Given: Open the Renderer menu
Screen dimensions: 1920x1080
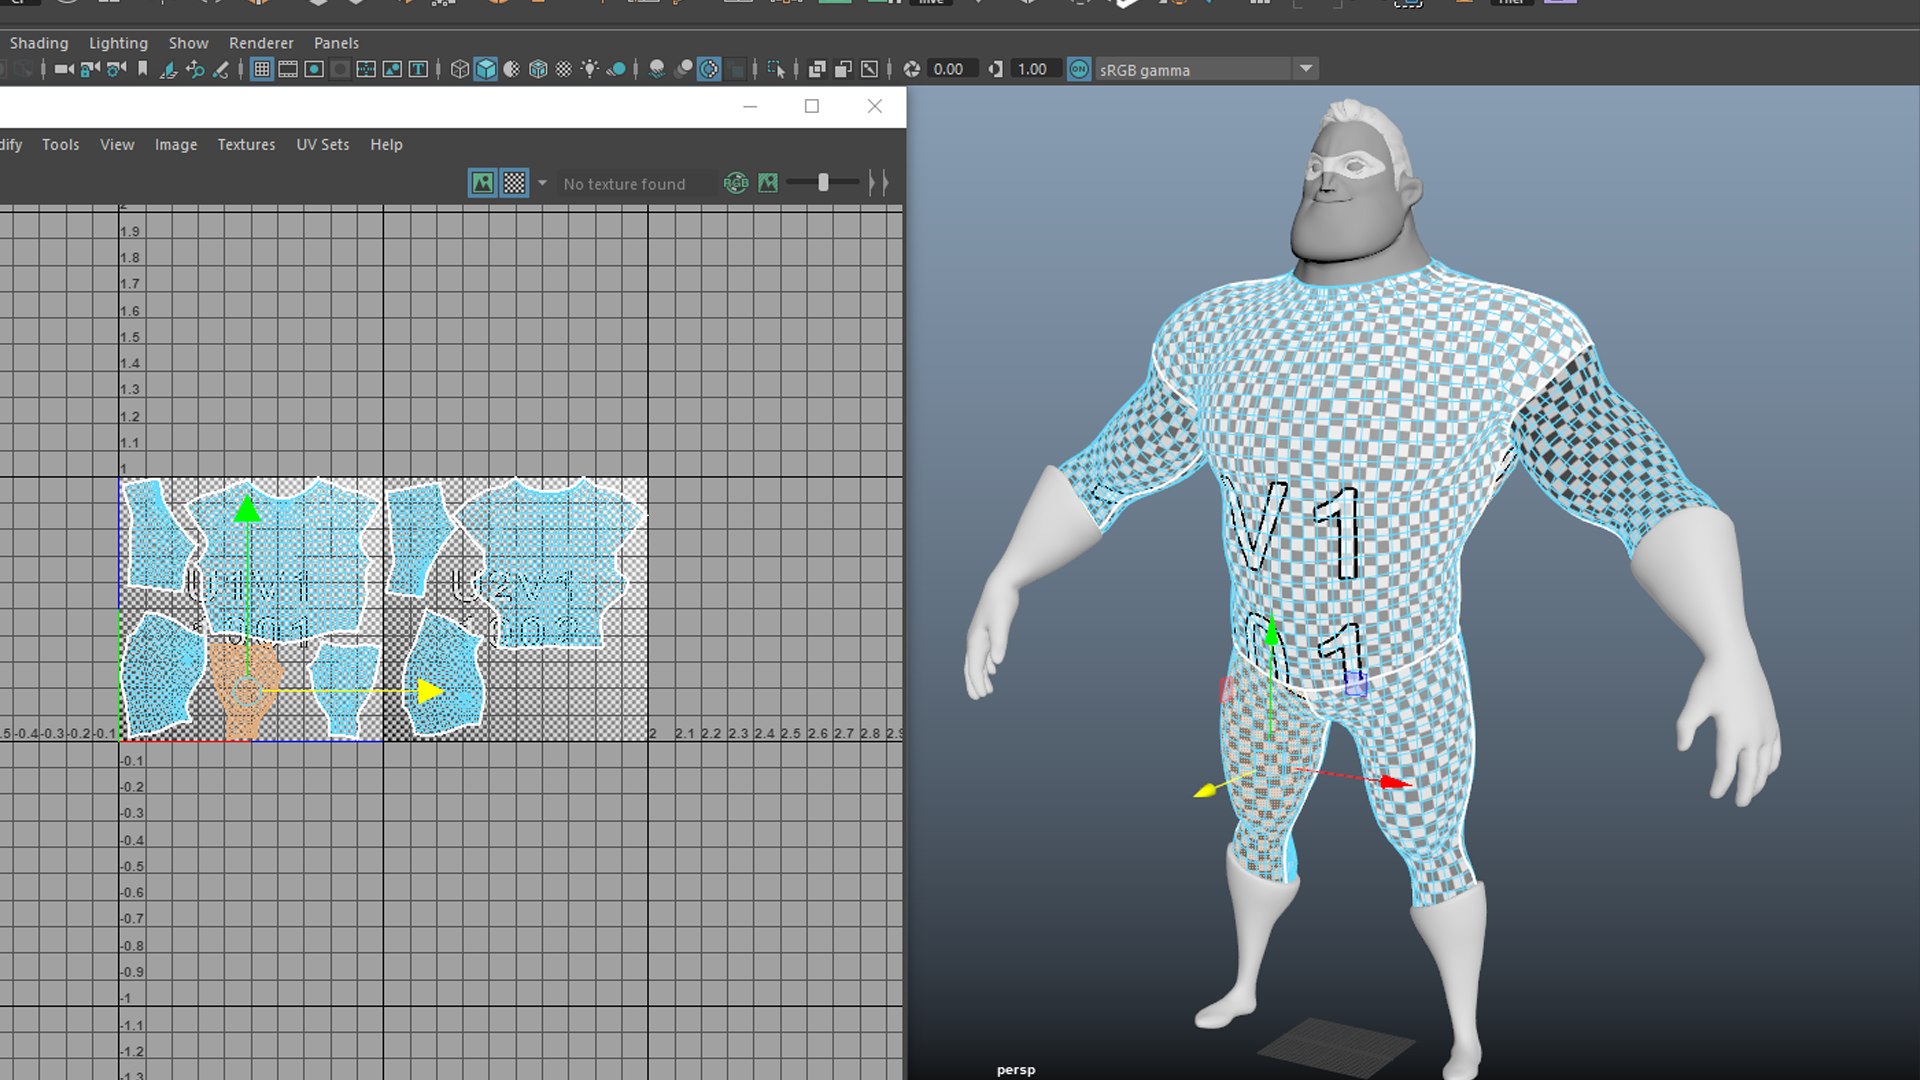Looking at the screenshot, I should pyautogui.click(x=261, y=43).
